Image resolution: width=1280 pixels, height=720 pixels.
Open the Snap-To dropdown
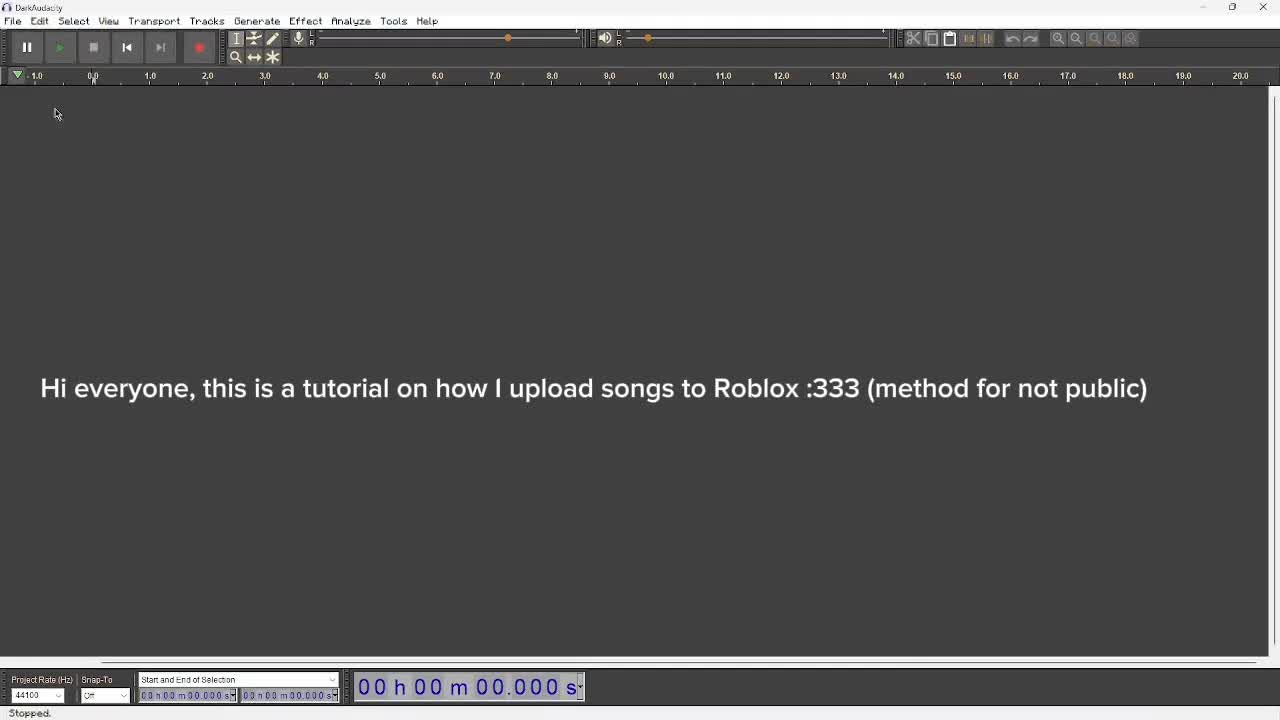coord(105,695)
